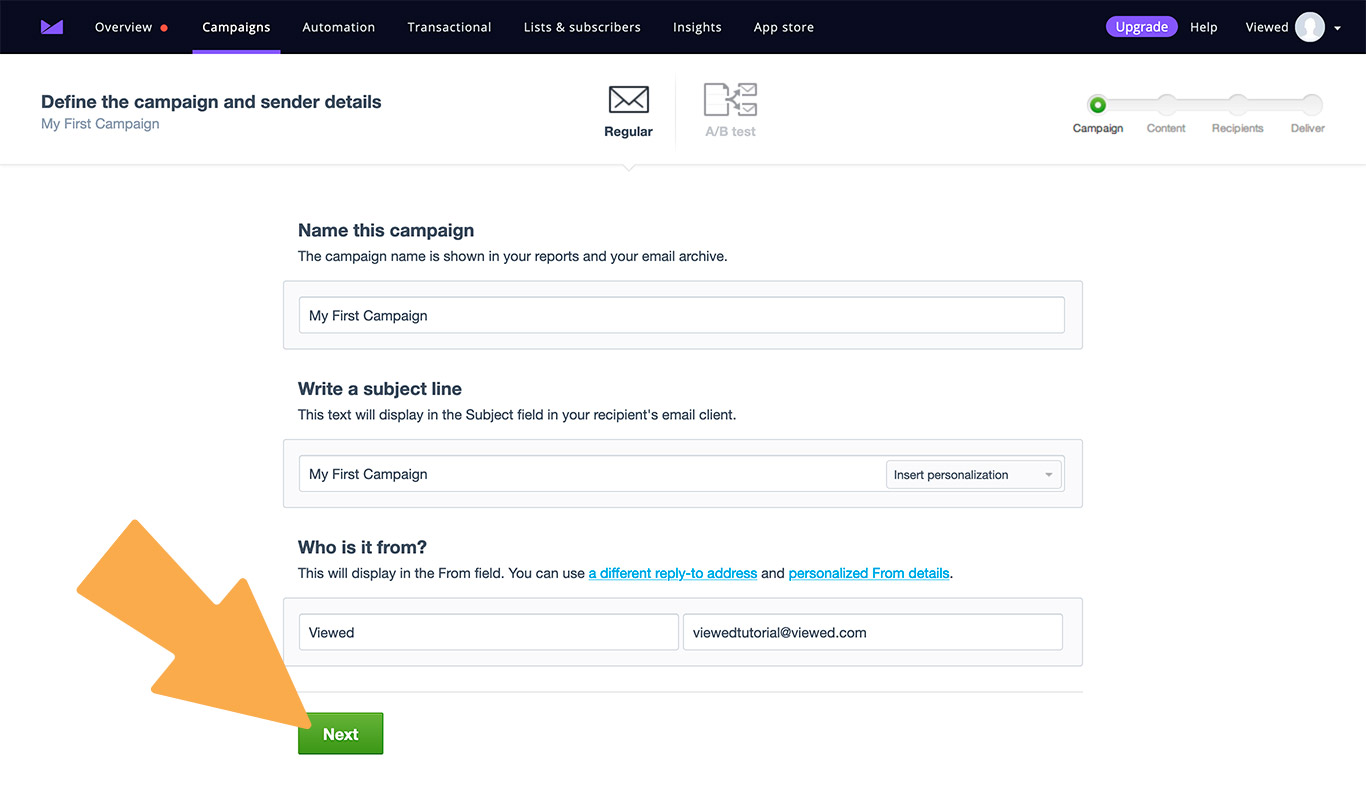Viewport: 1366px width, 798px height.
Task: Click the 'Write a subject line' heading
Action: coord(380,388)
